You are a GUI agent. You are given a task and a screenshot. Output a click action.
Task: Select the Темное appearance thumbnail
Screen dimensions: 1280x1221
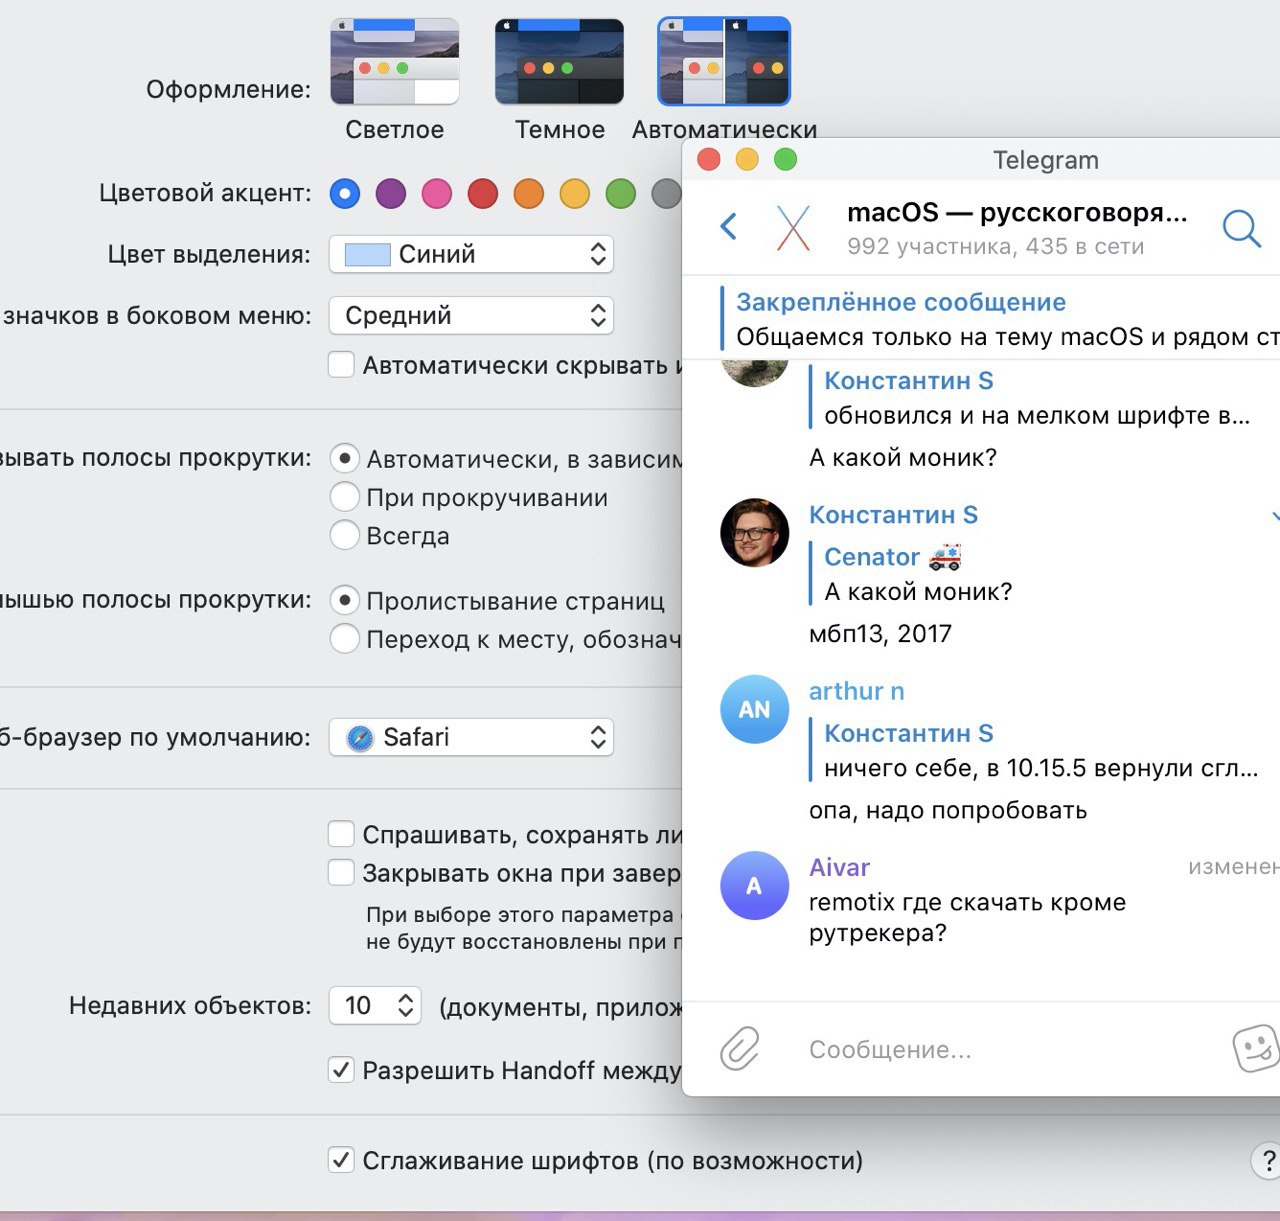click(x=559, y=61)
